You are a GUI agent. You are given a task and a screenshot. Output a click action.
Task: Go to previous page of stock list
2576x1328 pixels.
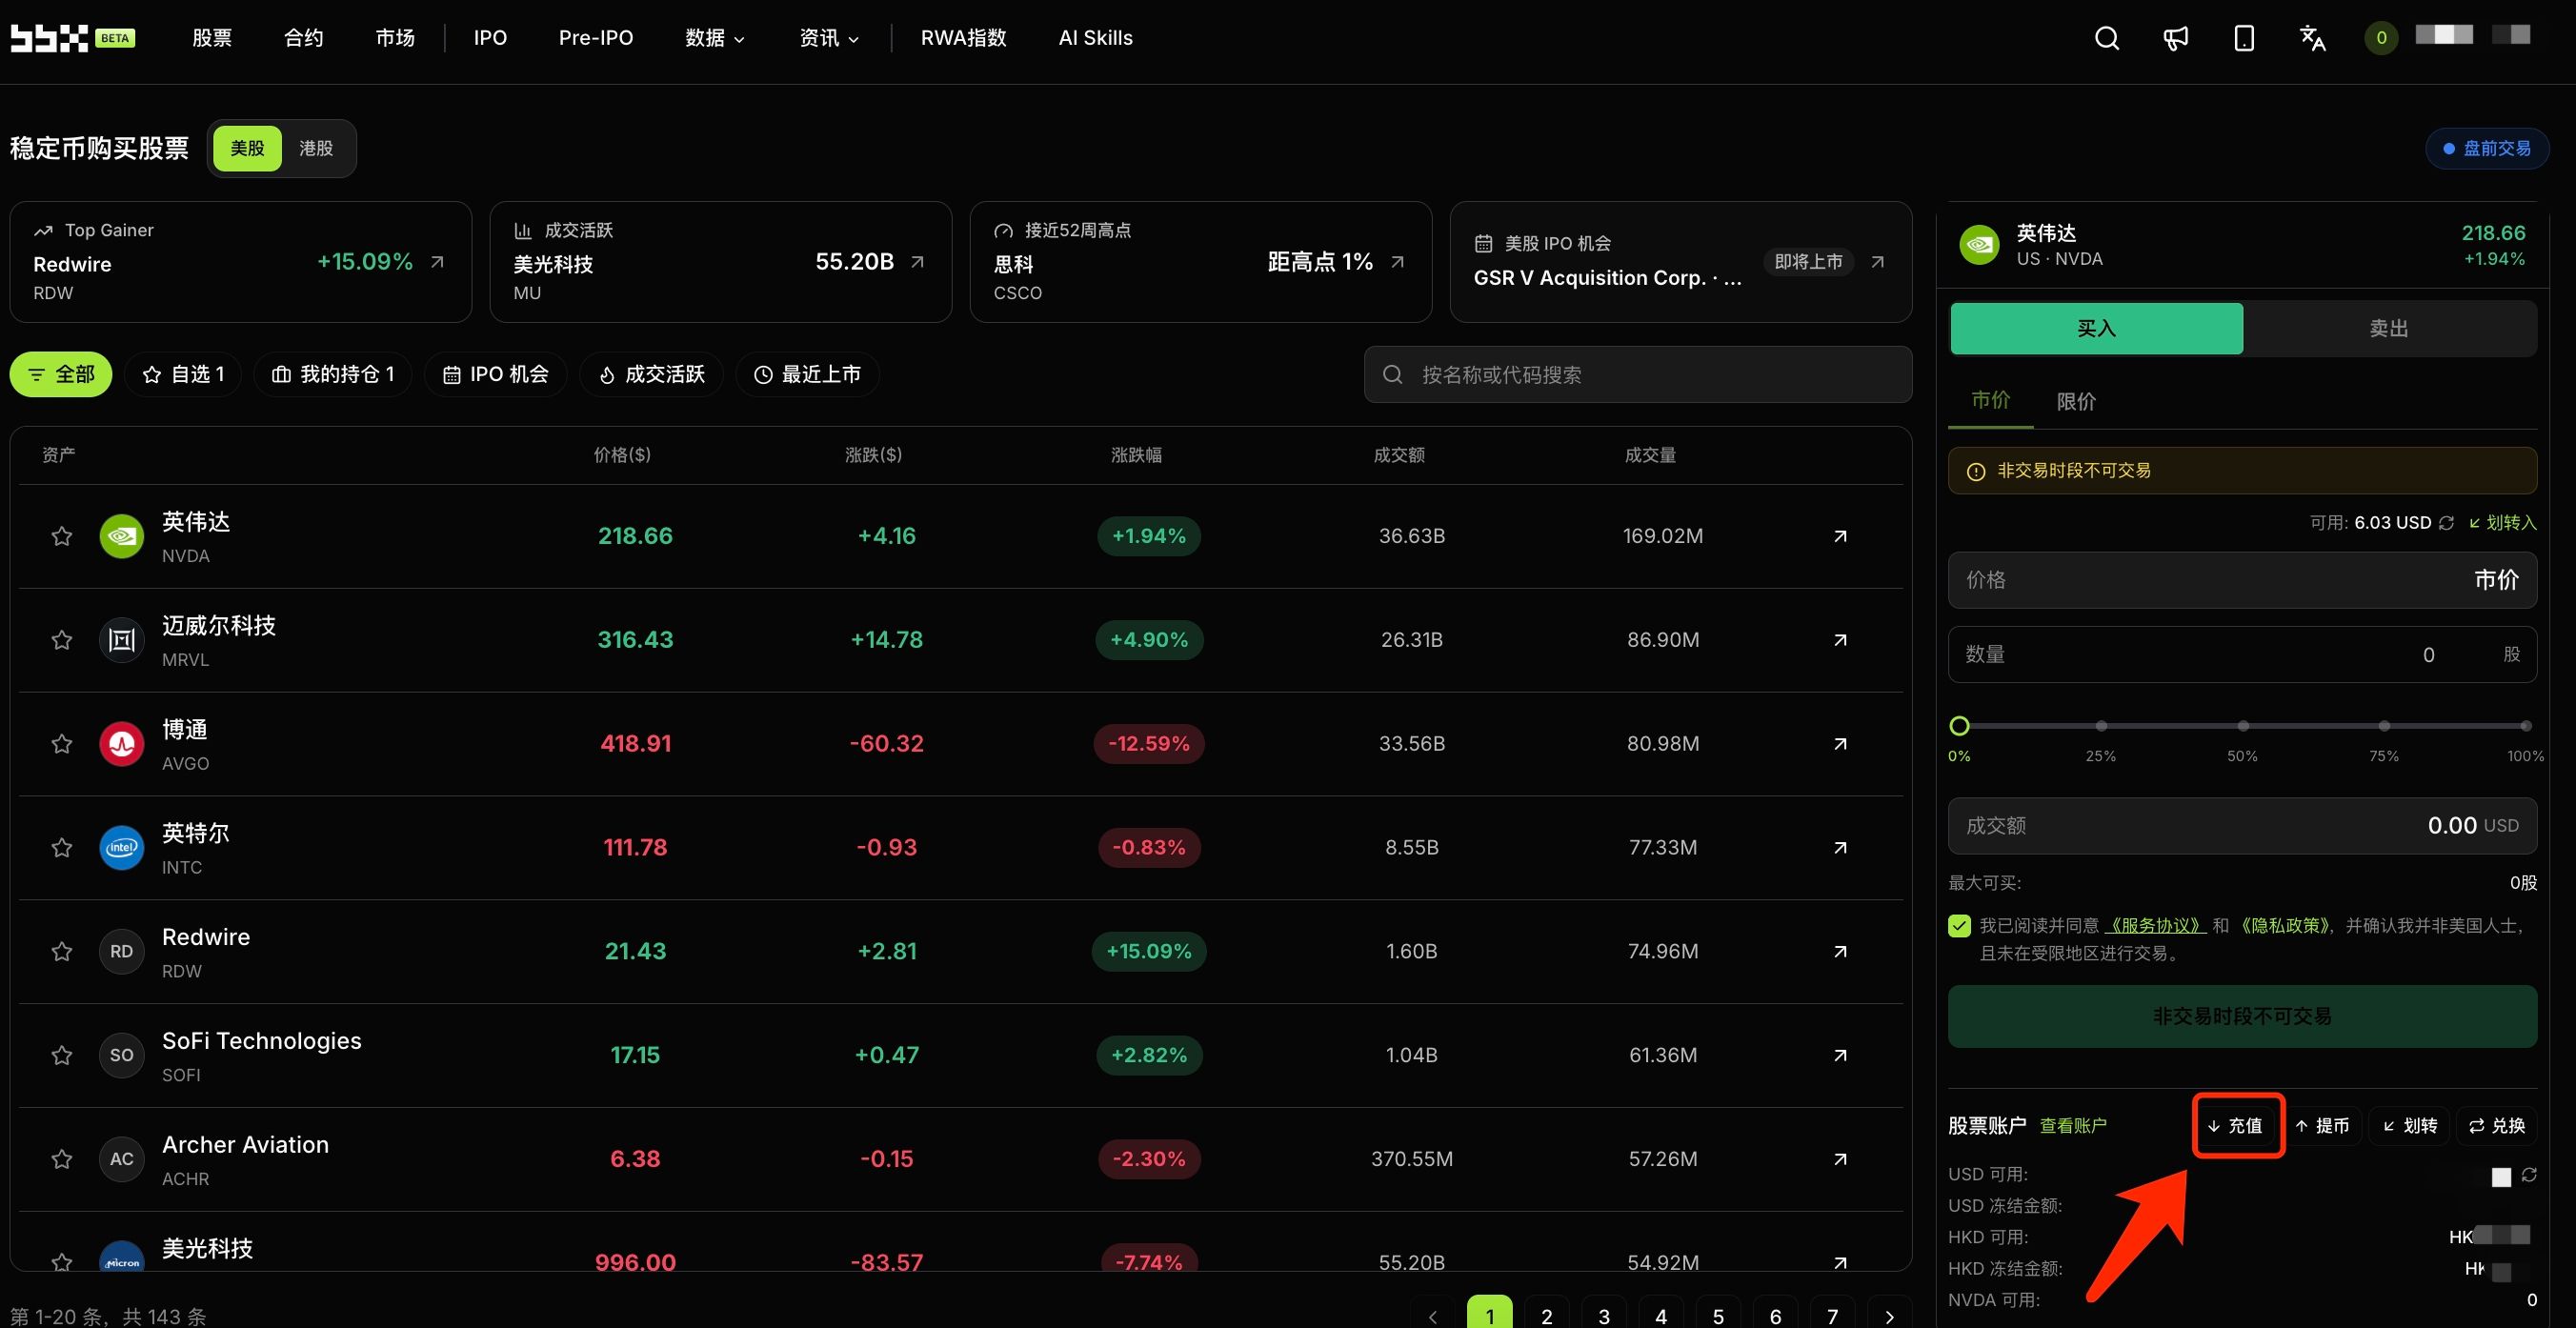(x=1433, y=1316)
